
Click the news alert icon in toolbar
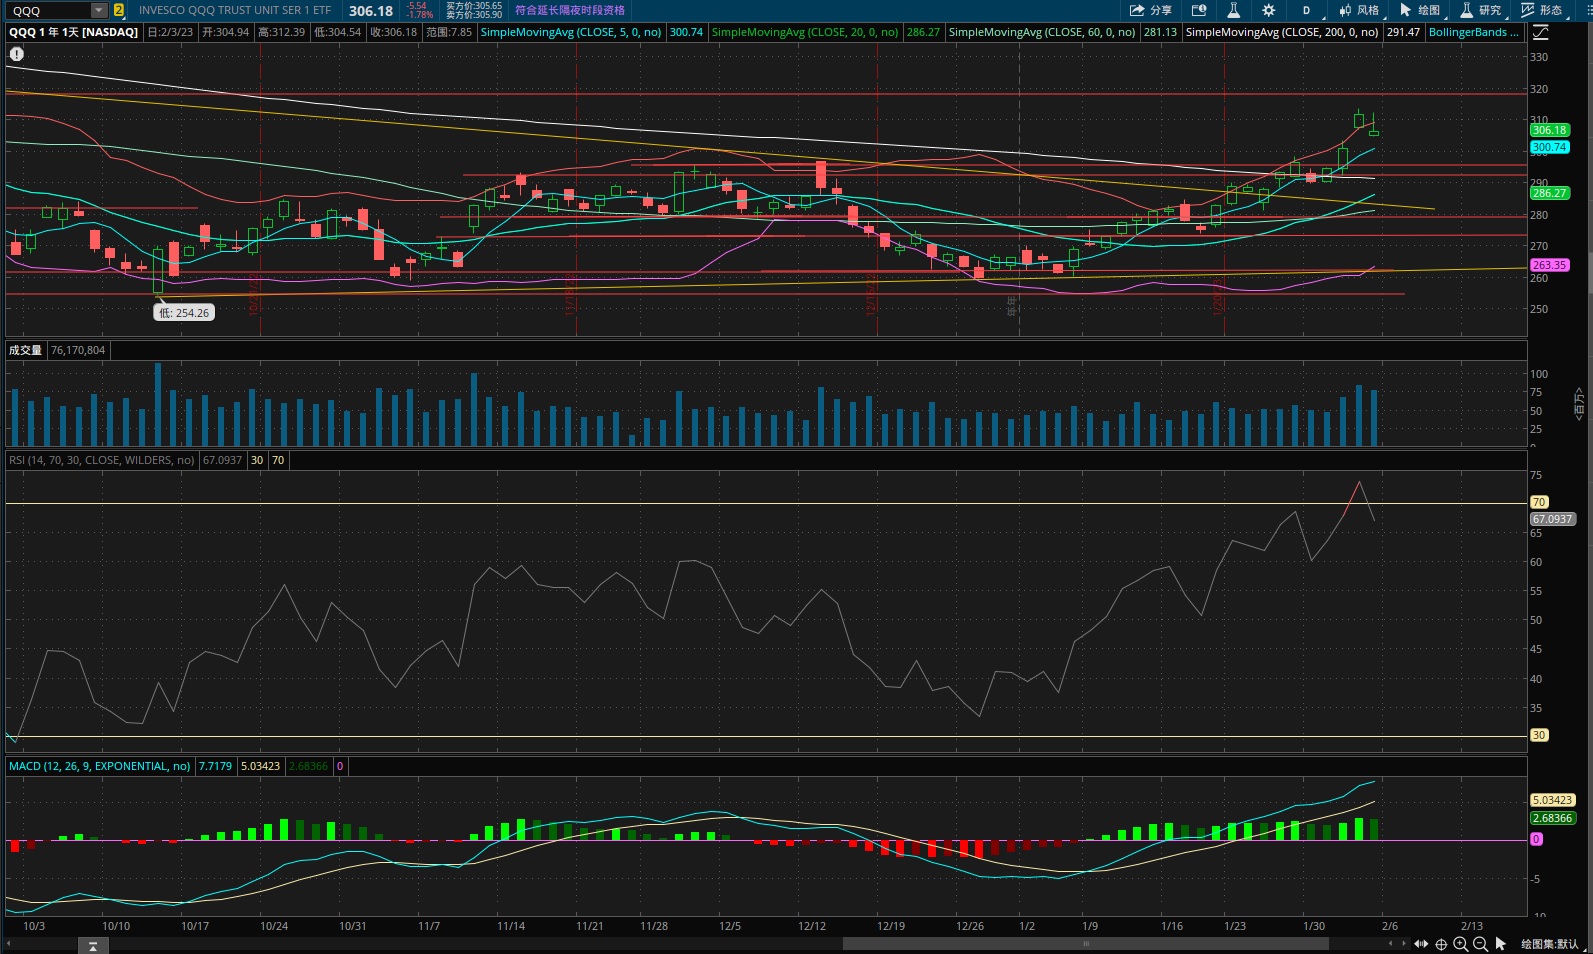pos(1199,10)
